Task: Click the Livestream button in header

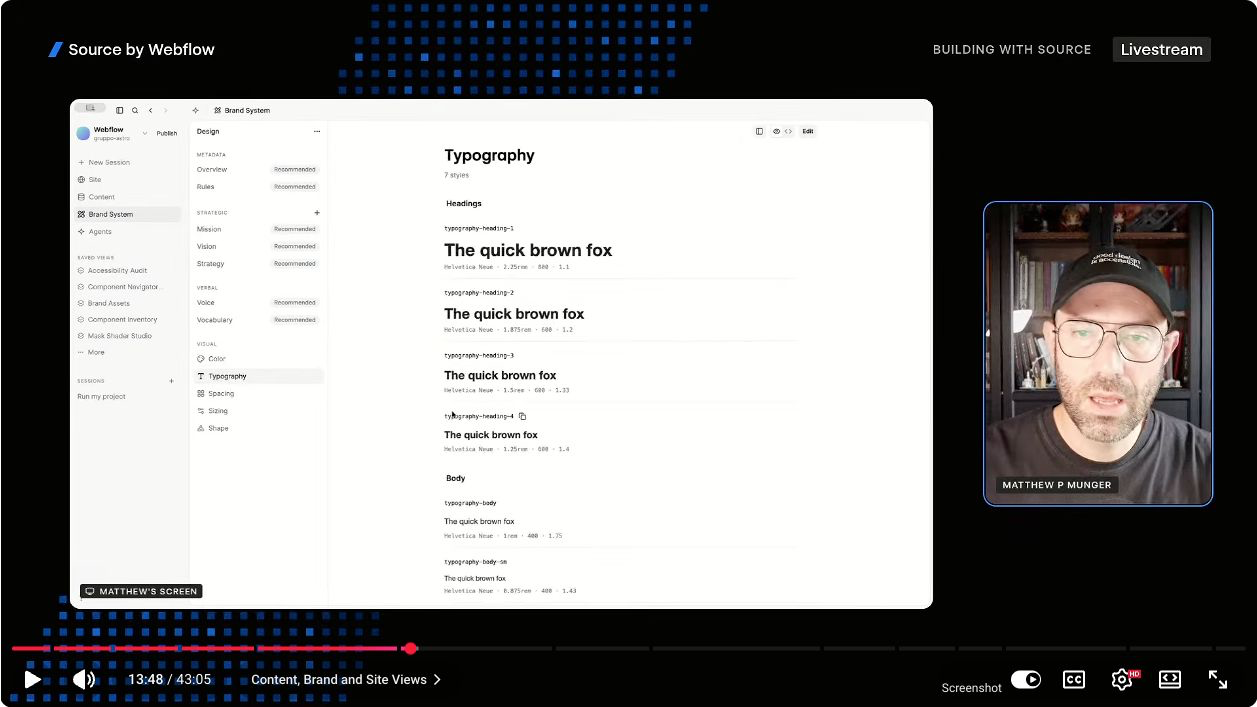Action: 1161,50
